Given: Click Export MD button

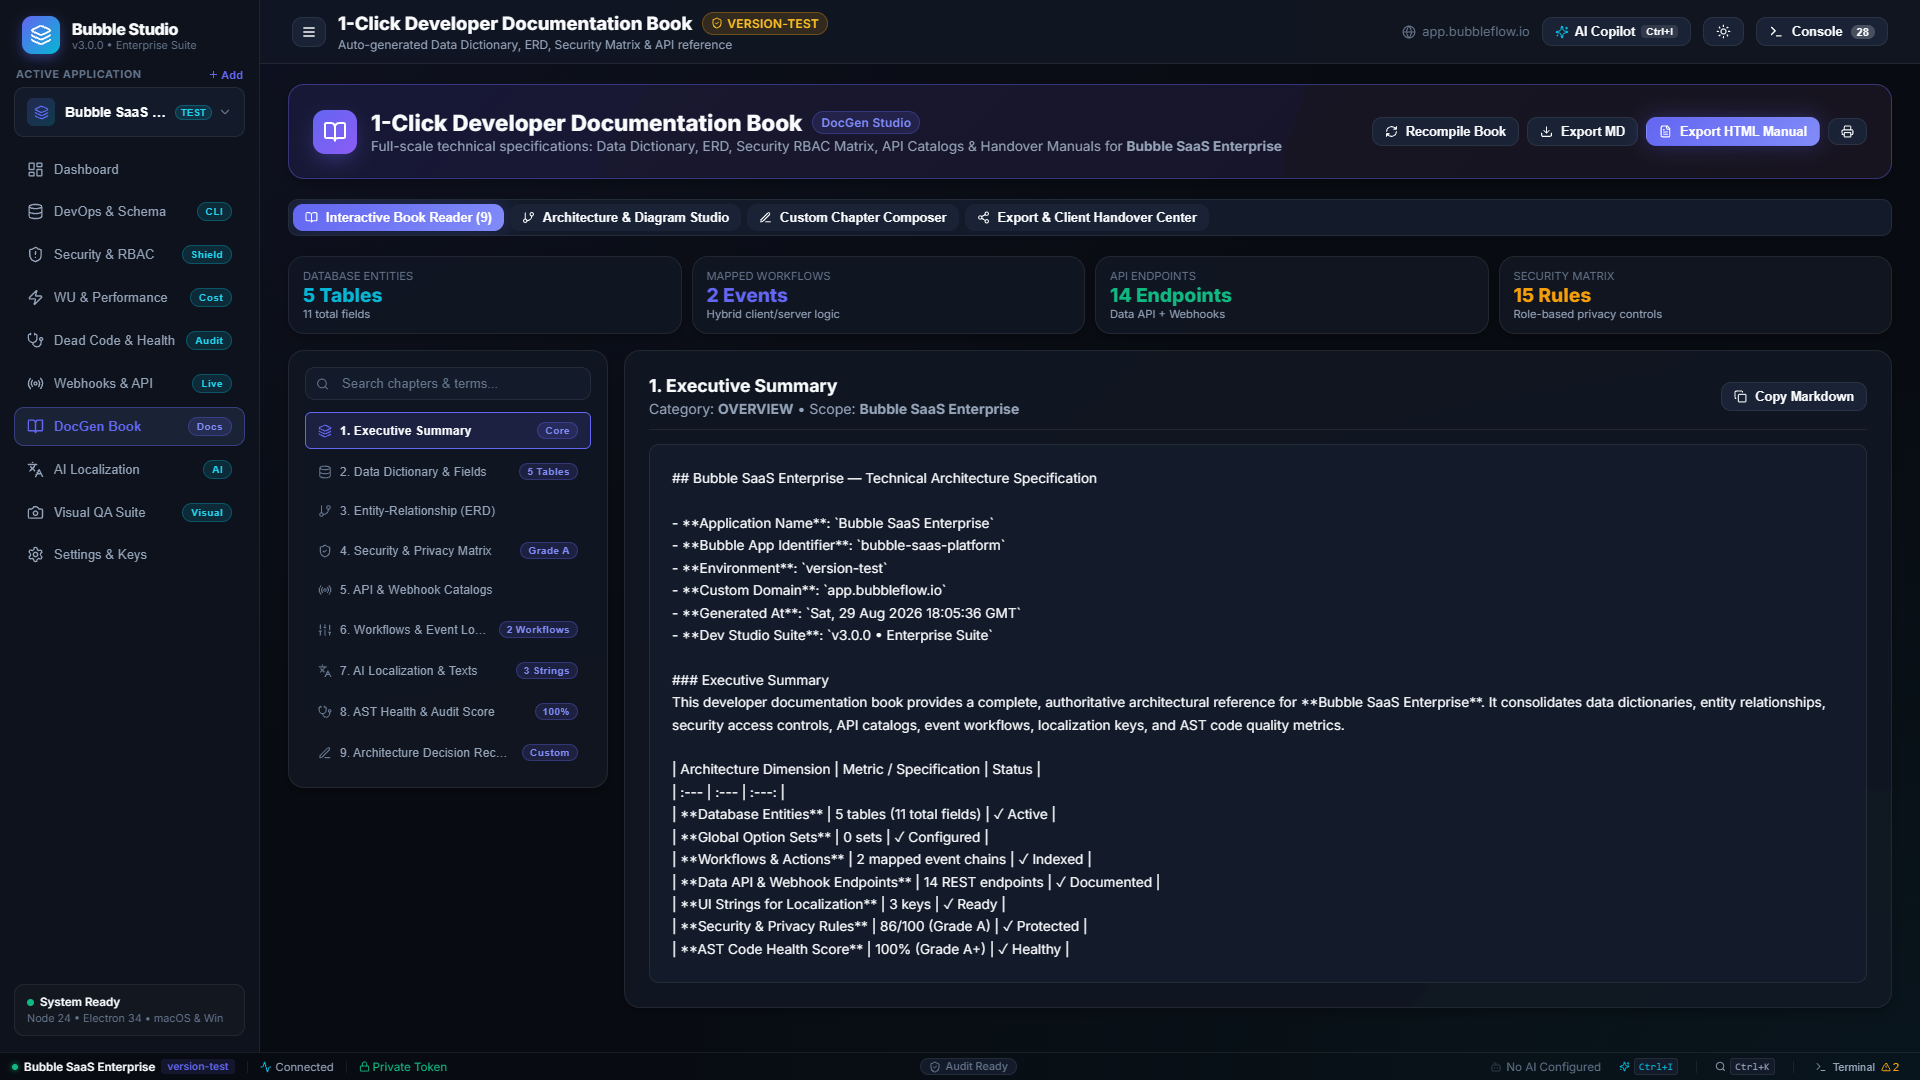Looking at the screenshot, I should (1582, 132).
